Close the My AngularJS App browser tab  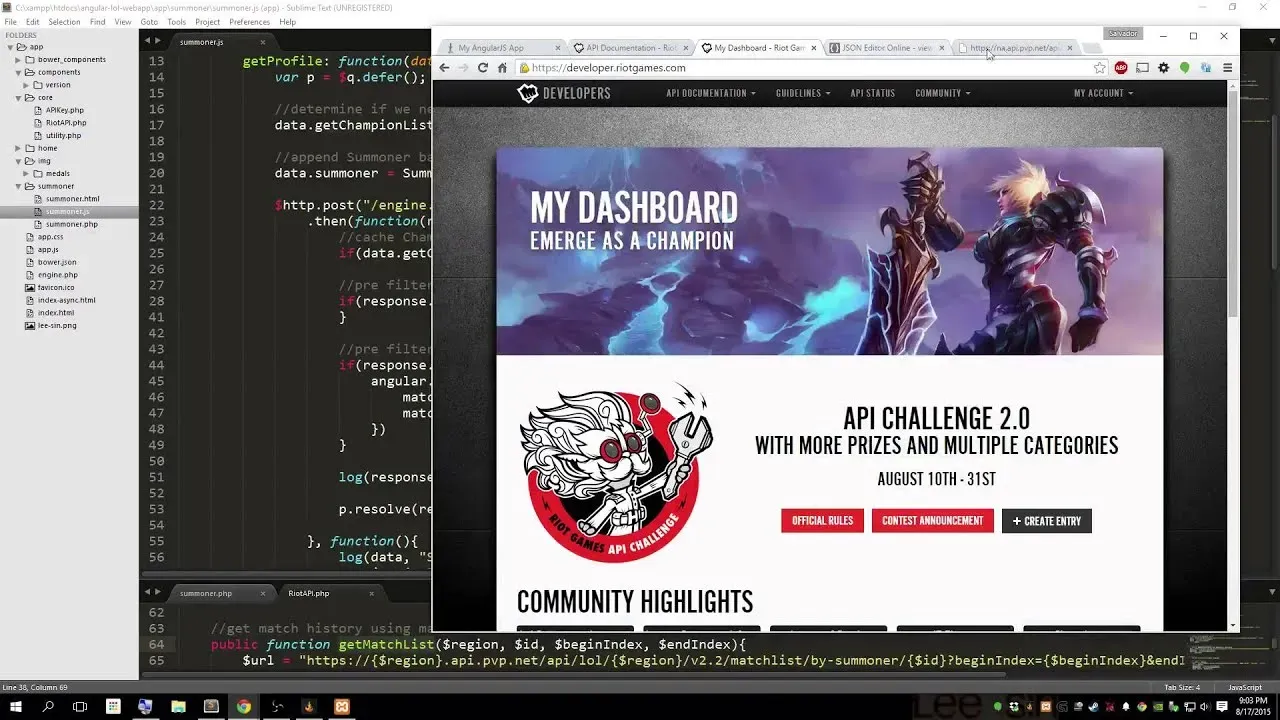tap(557, 48)
